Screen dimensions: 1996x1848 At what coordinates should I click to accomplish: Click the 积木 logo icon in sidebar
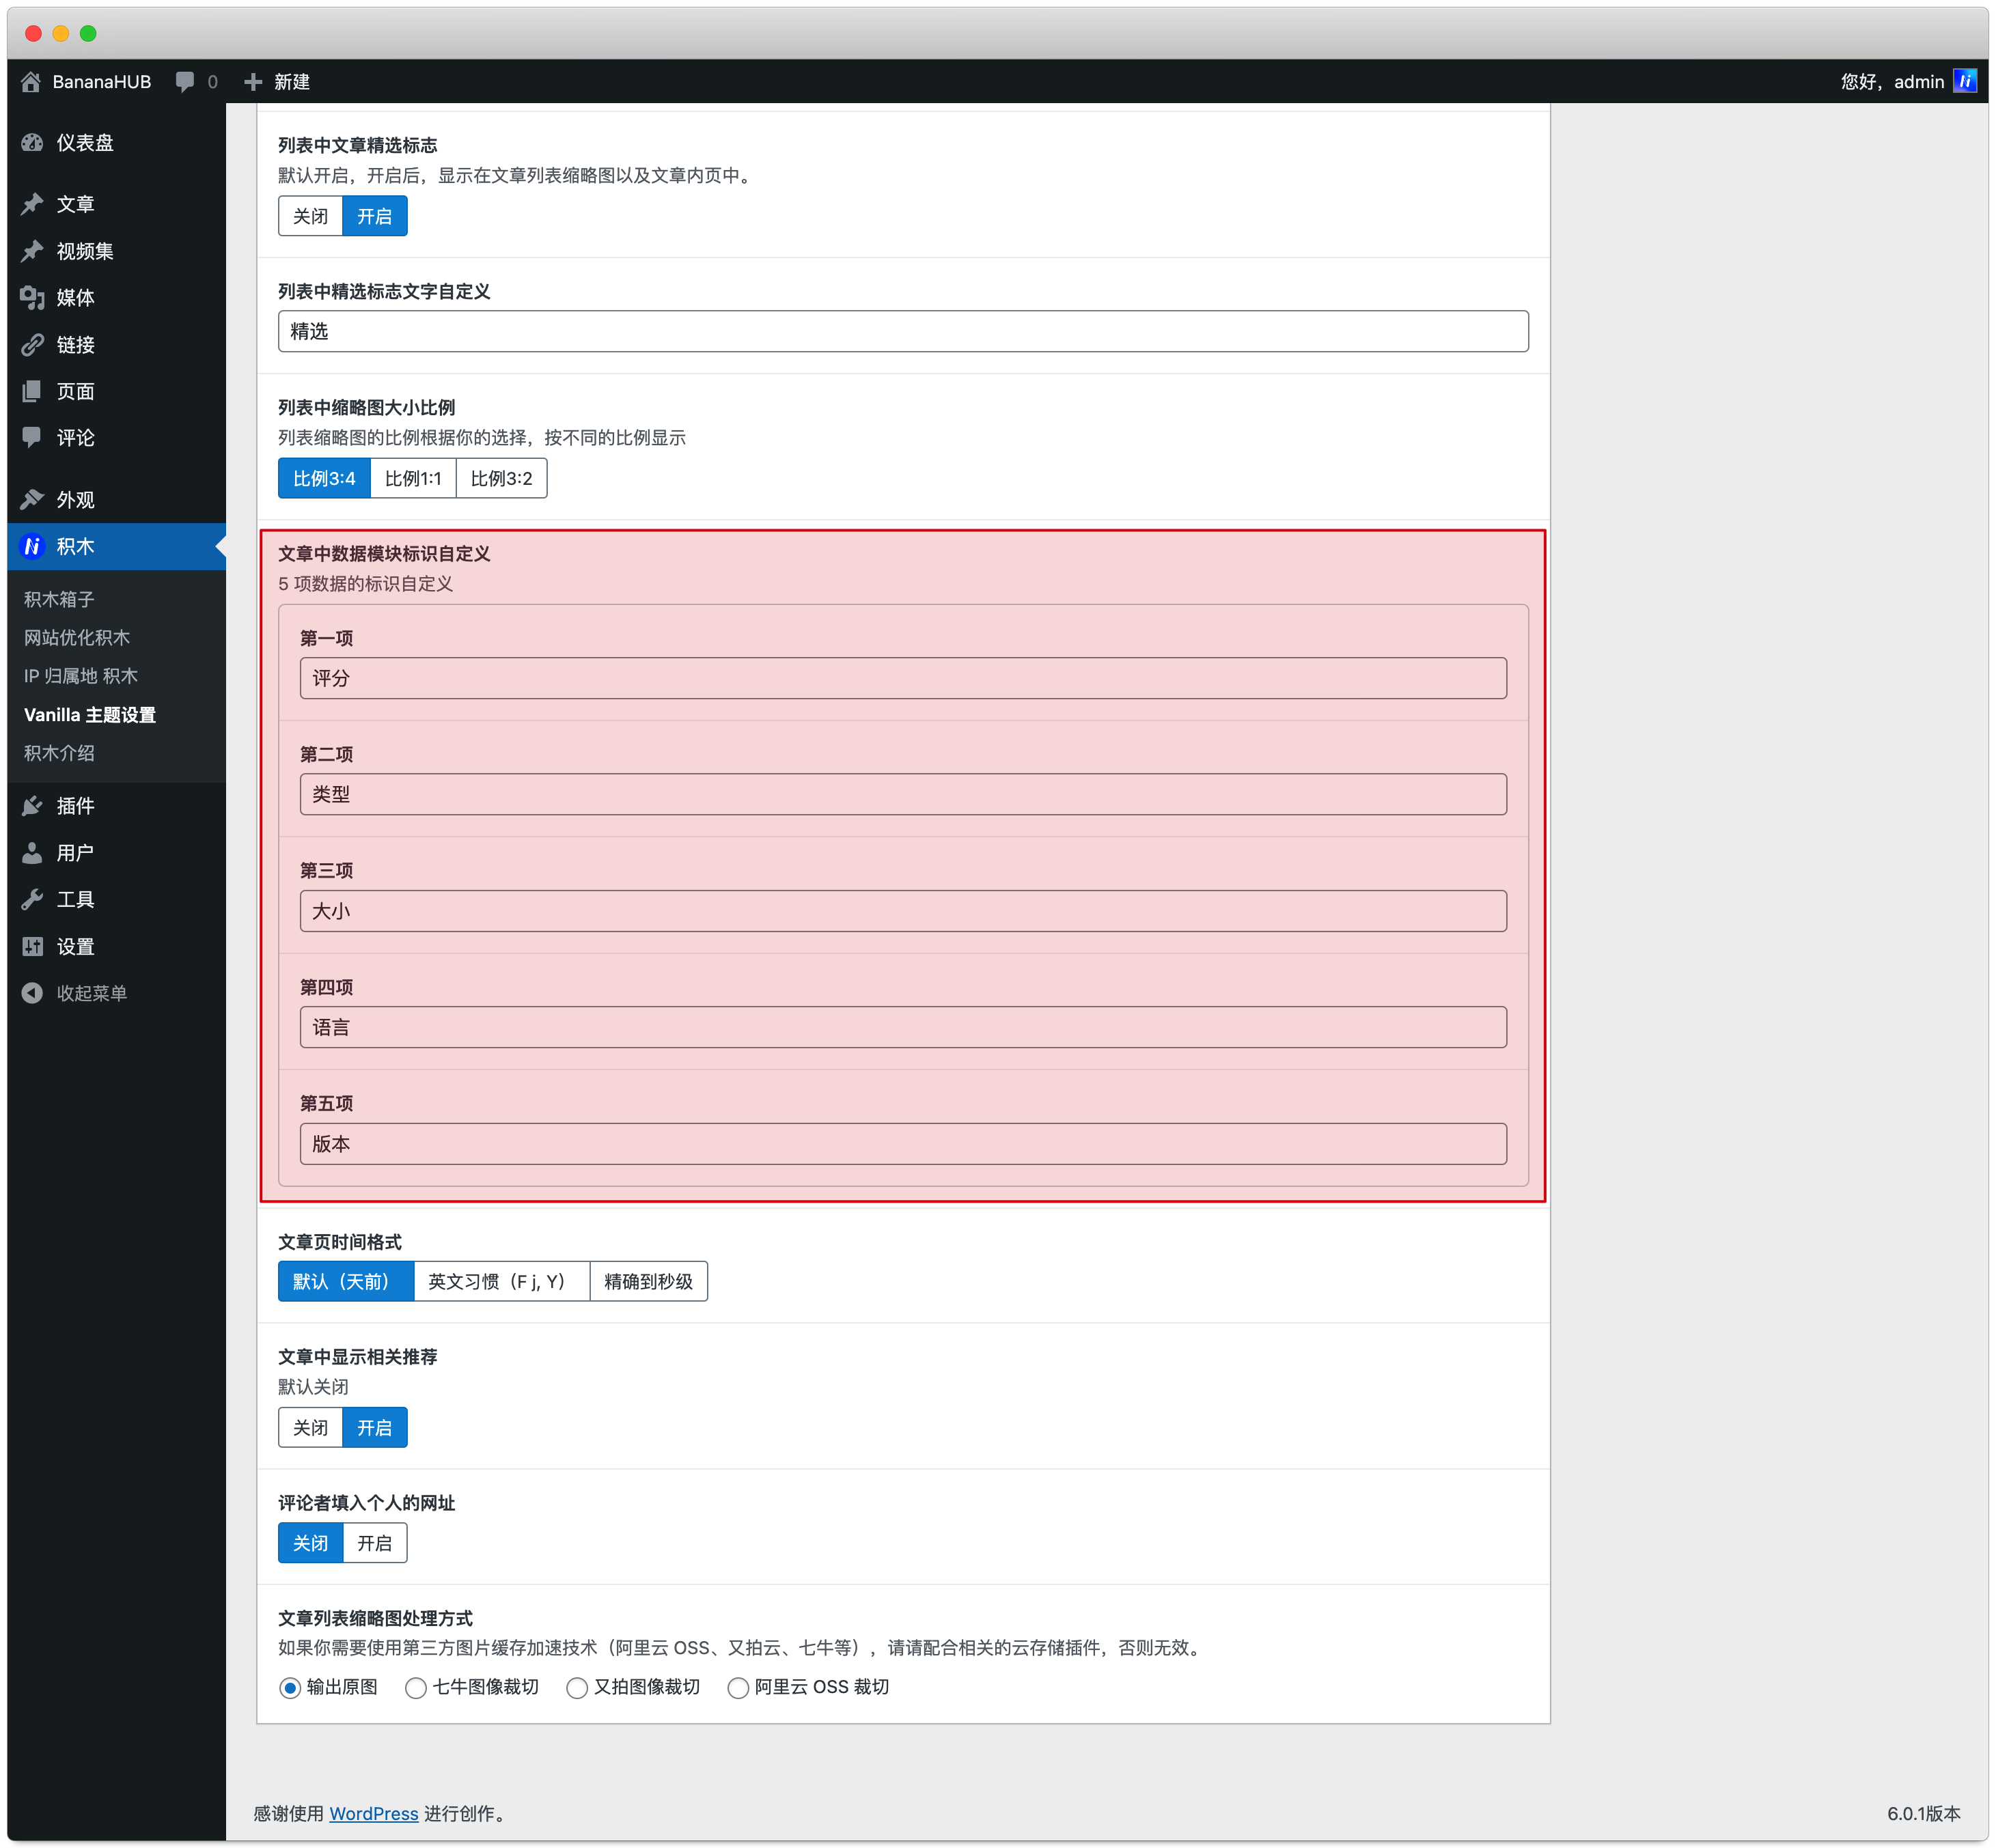coord(32,546)
